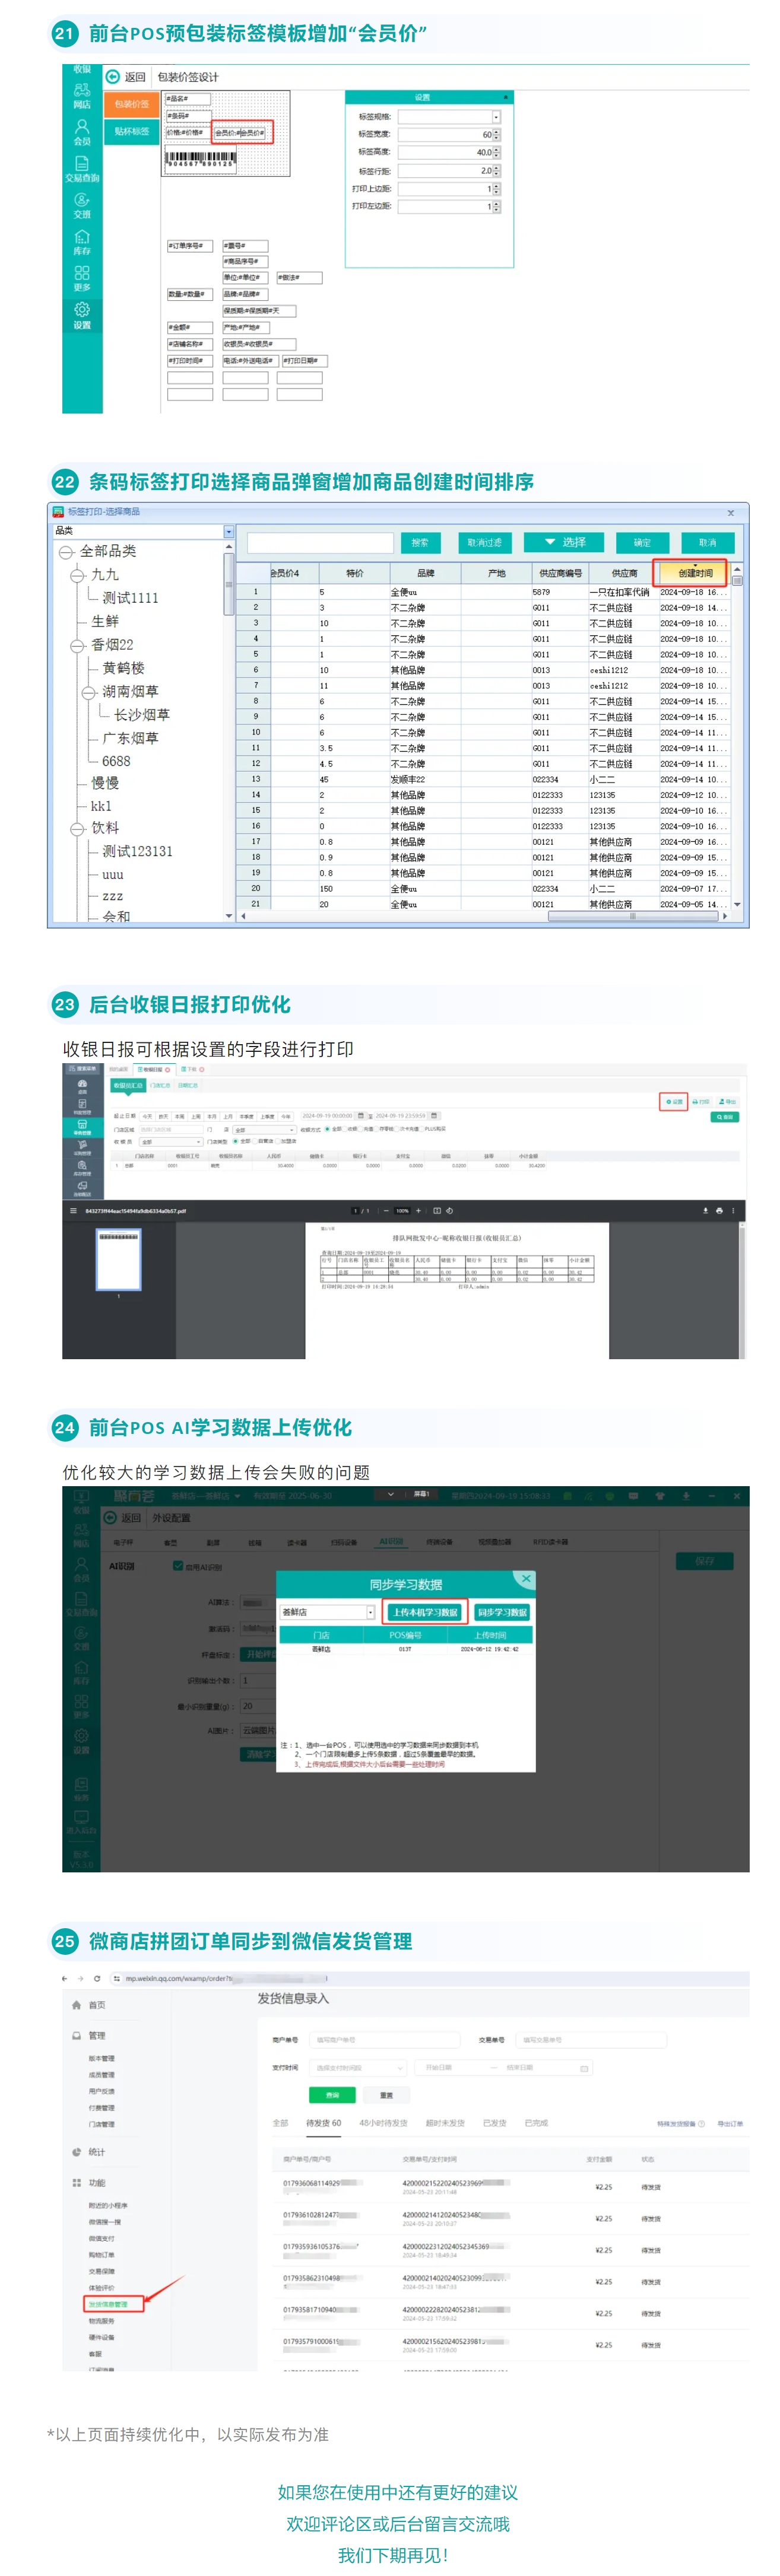
Task: Click 返回 back arrow in 外设配置
Action: click(x=111, y=1517)
